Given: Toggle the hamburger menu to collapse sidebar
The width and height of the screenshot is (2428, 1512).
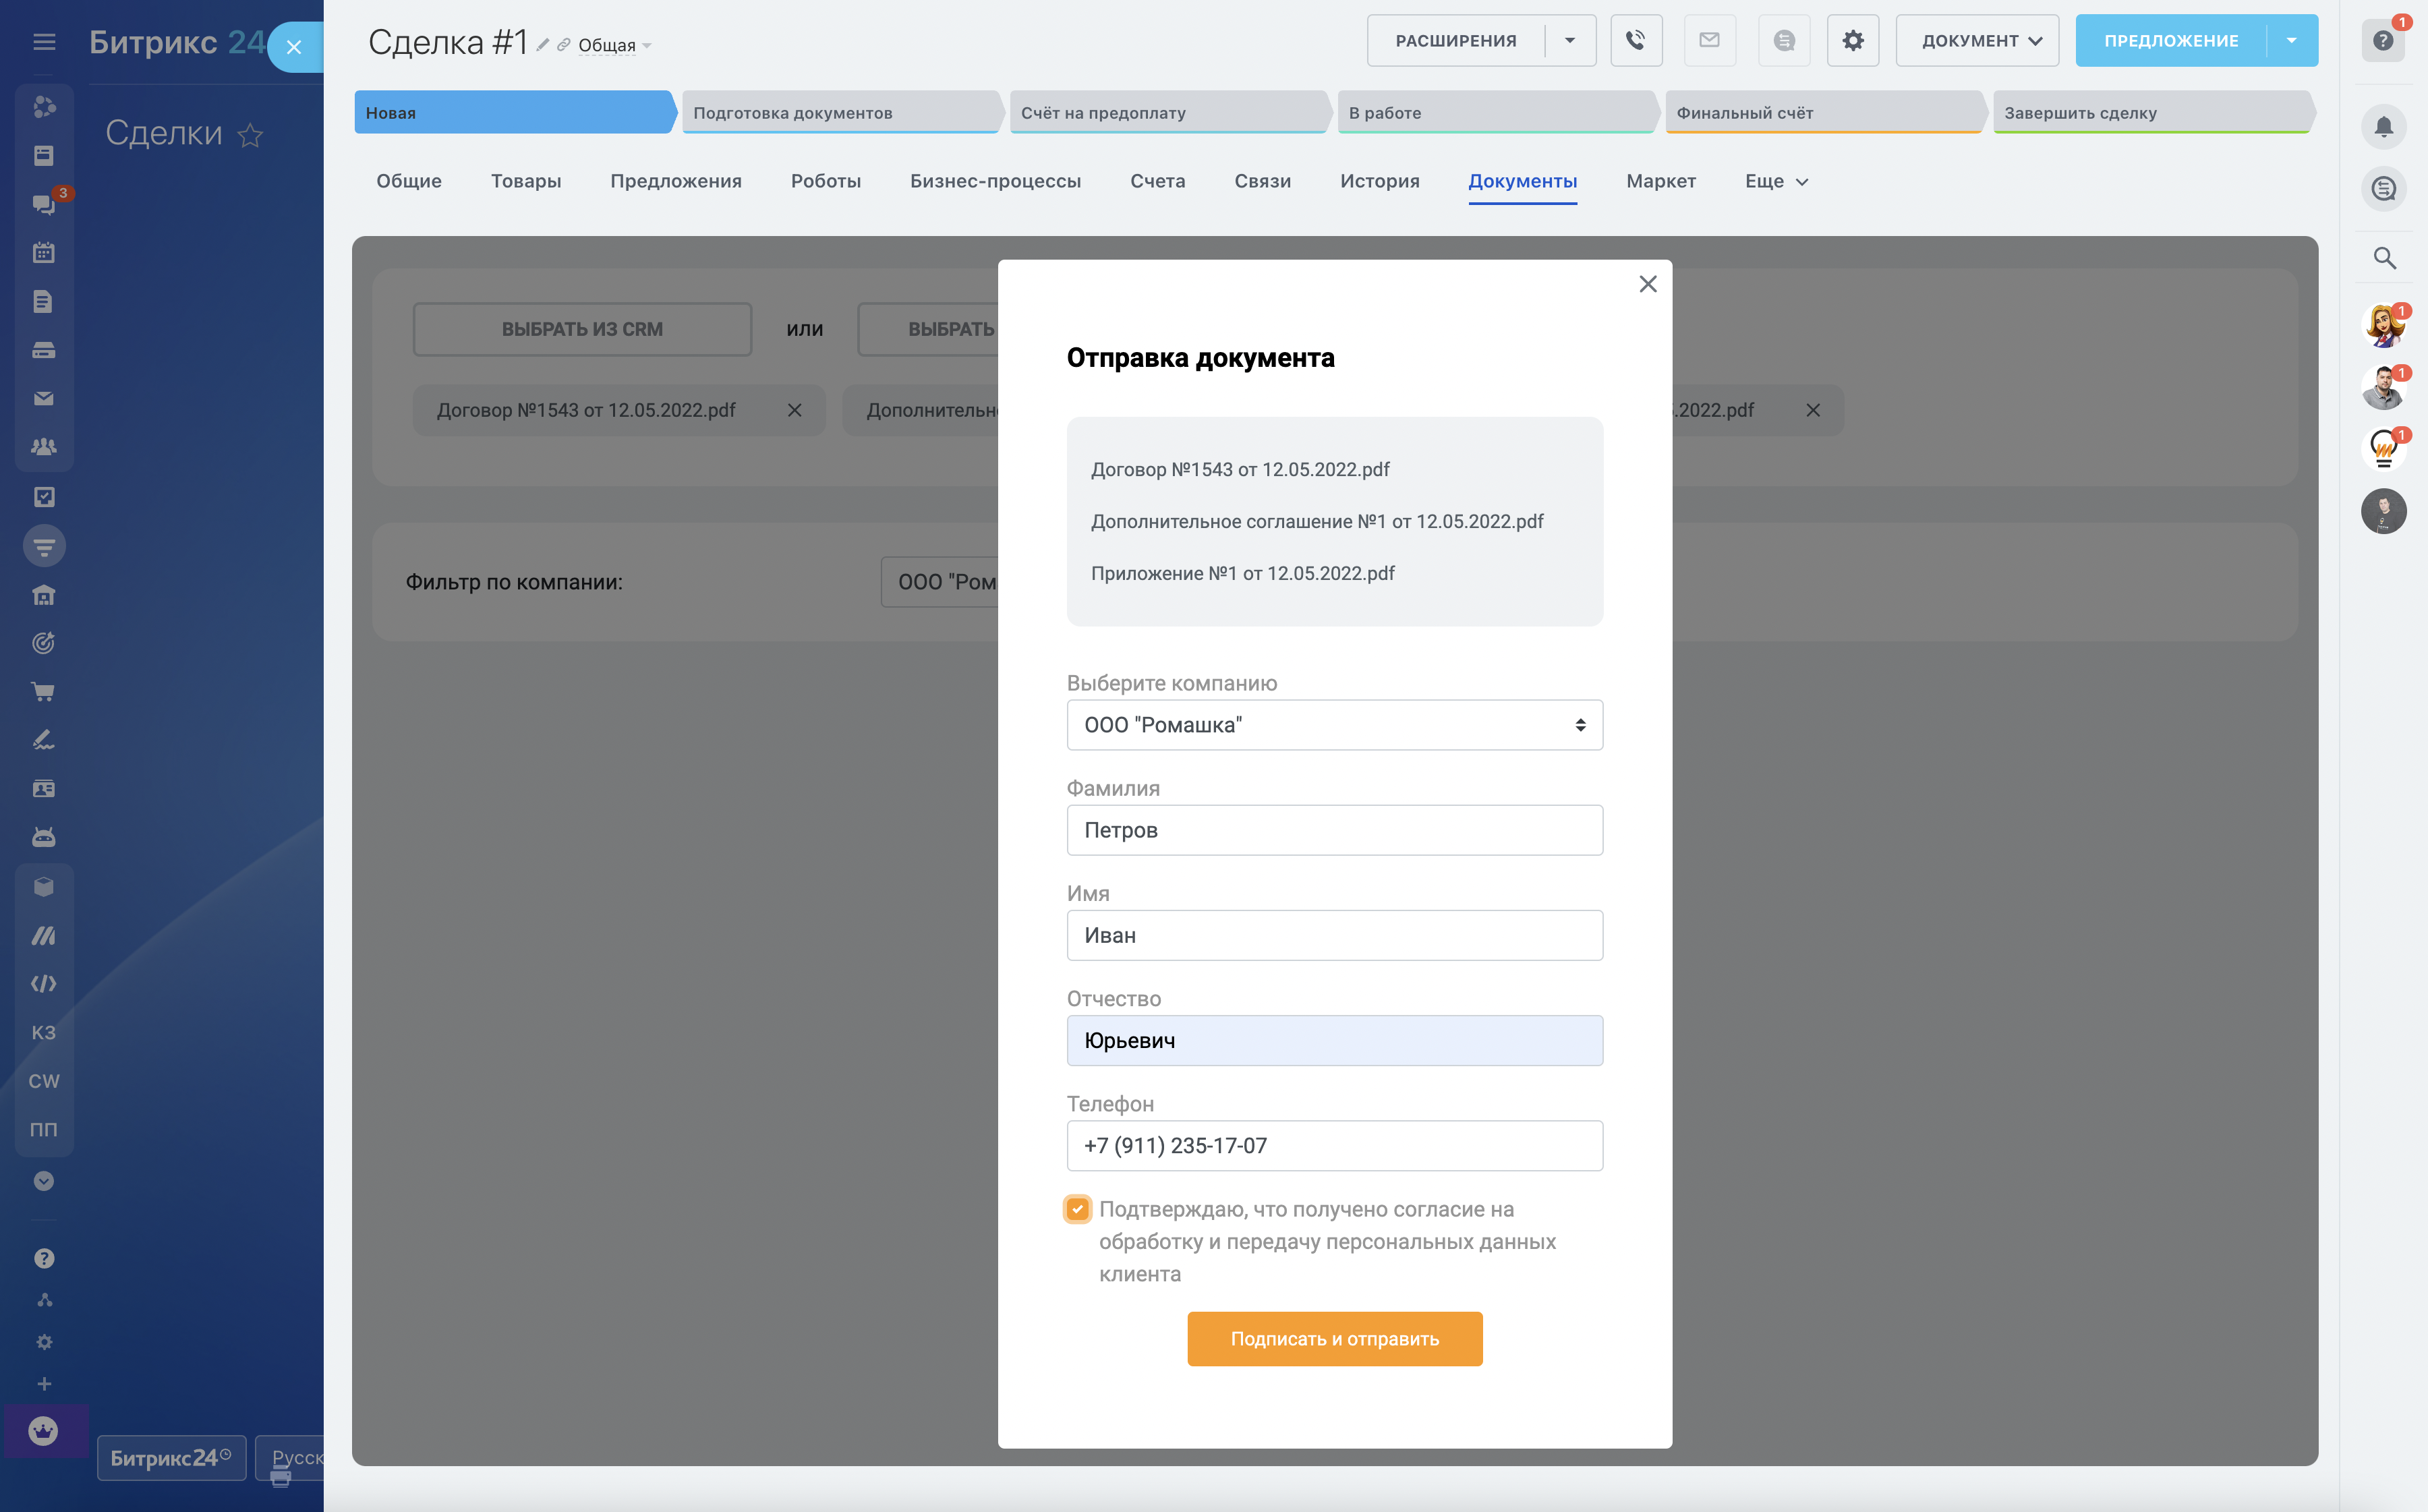Looking at the screenshot, I should click(44, 42).
